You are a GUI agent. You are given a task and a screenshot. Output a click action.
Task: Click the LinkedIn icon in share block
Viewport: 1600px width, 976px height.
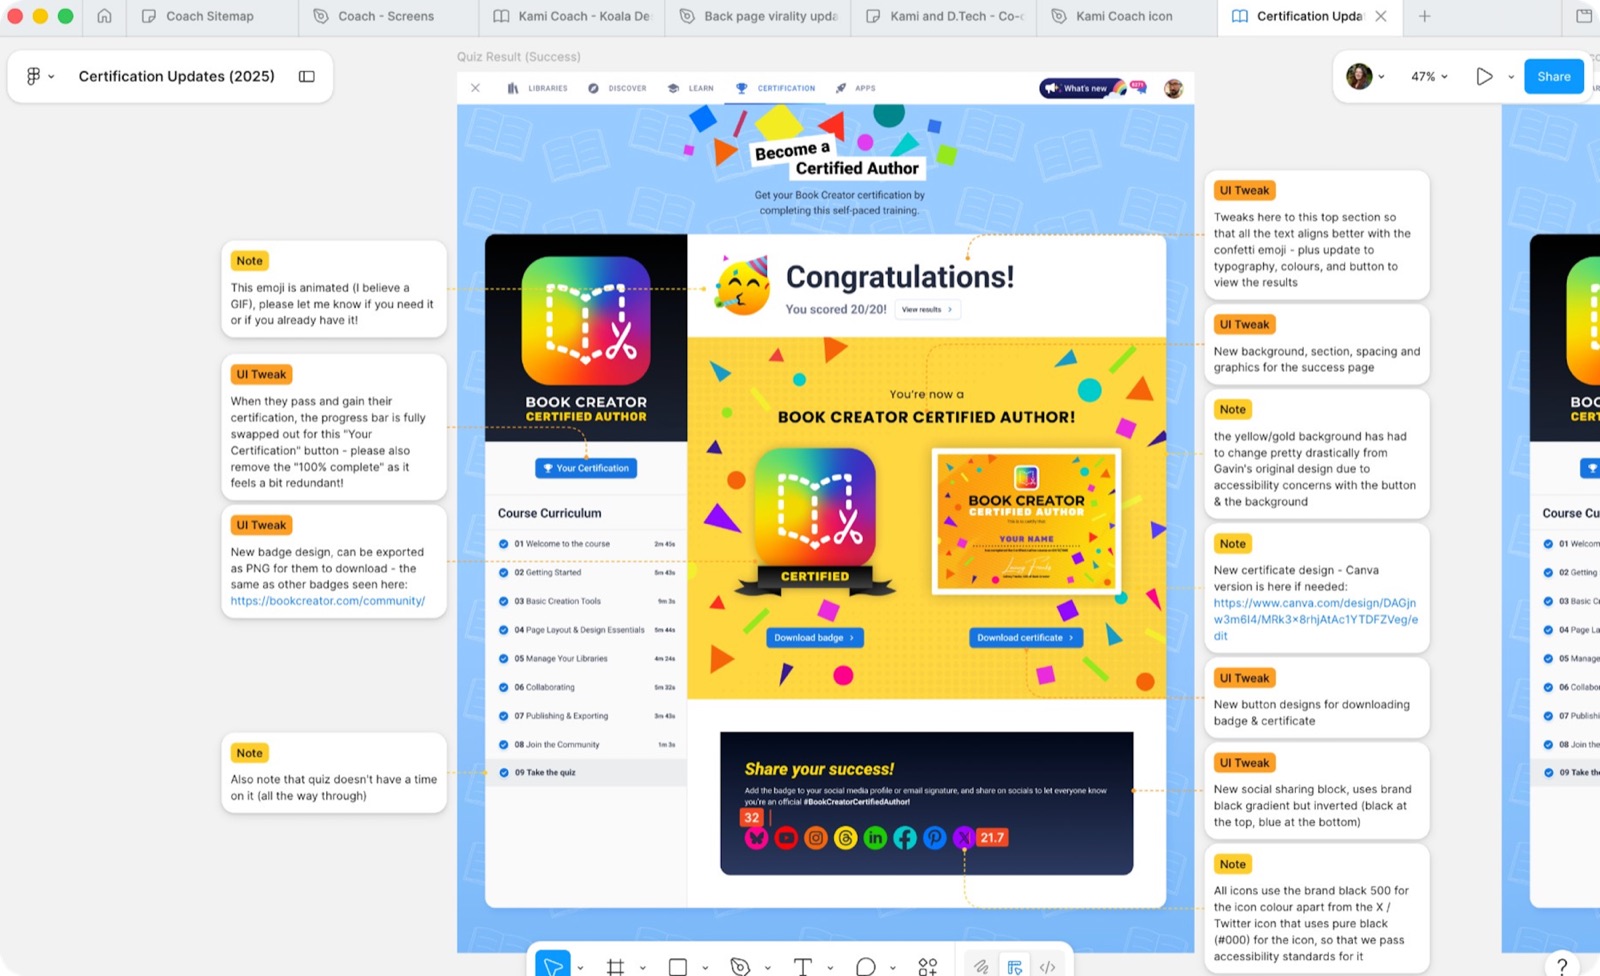pyautogui.click(x=875, y=838)
